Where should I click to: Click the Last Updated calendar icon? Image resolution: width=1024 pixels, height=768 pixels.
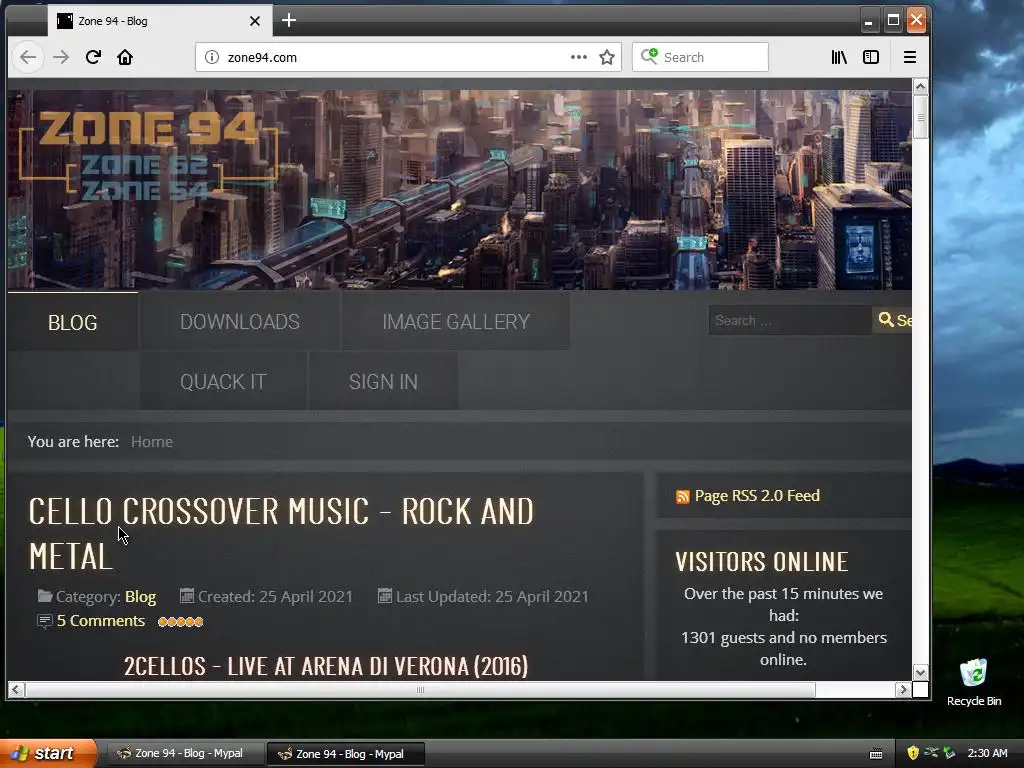point(385,596)
